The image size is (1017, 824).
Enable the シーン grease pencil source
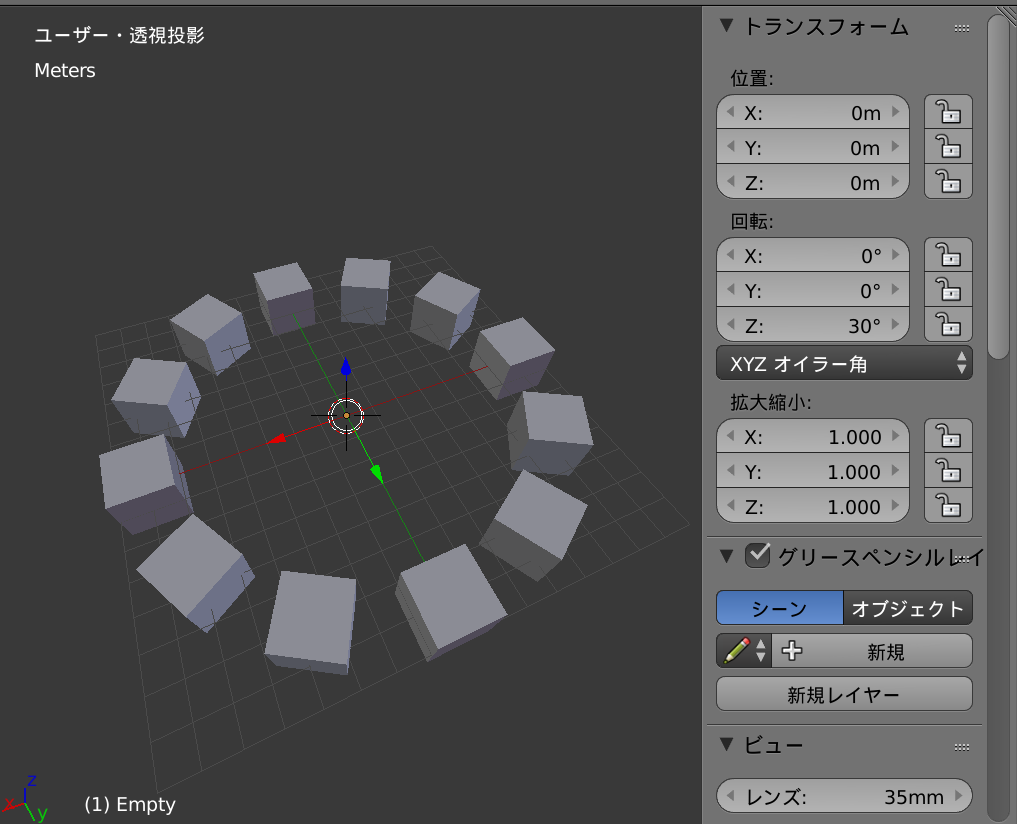click(780, 607)
